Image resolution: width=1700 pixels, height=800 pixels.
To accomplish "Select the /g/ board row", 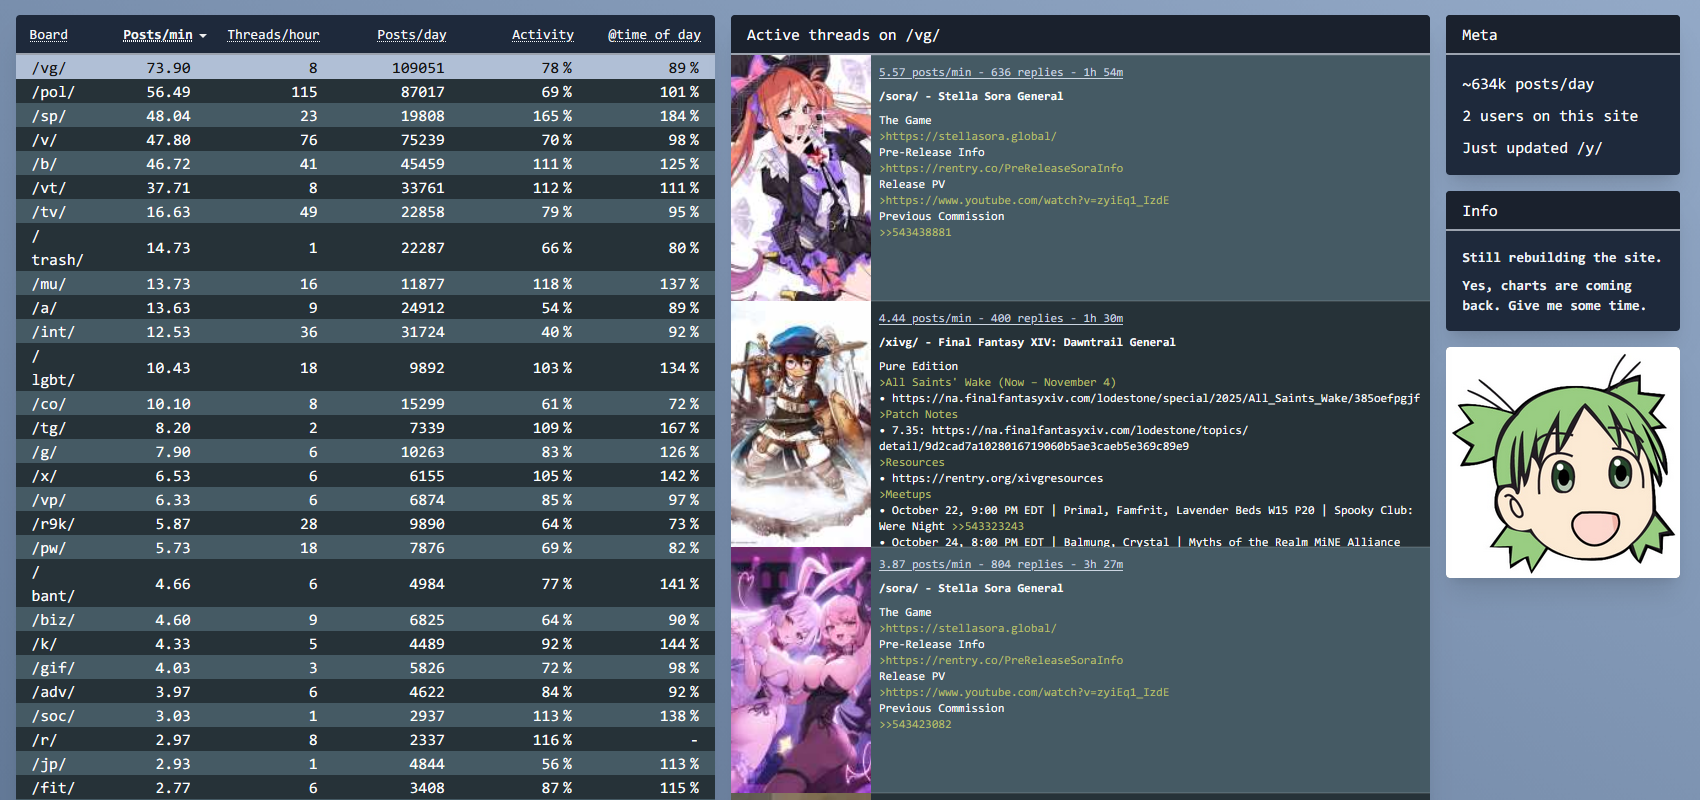I will 365,452.
